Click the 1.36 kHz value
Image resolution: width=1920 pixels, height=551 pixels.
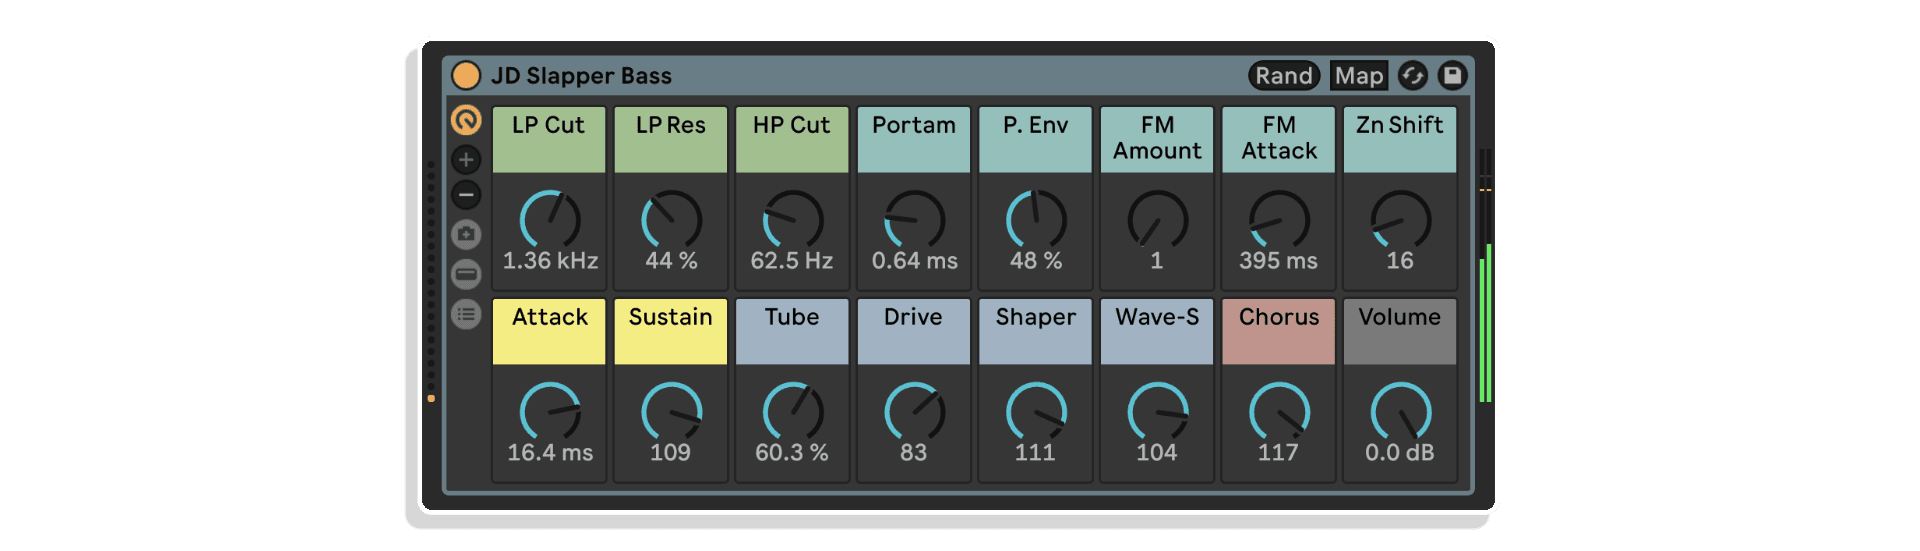pyautogui.click(x=550, y=261)
